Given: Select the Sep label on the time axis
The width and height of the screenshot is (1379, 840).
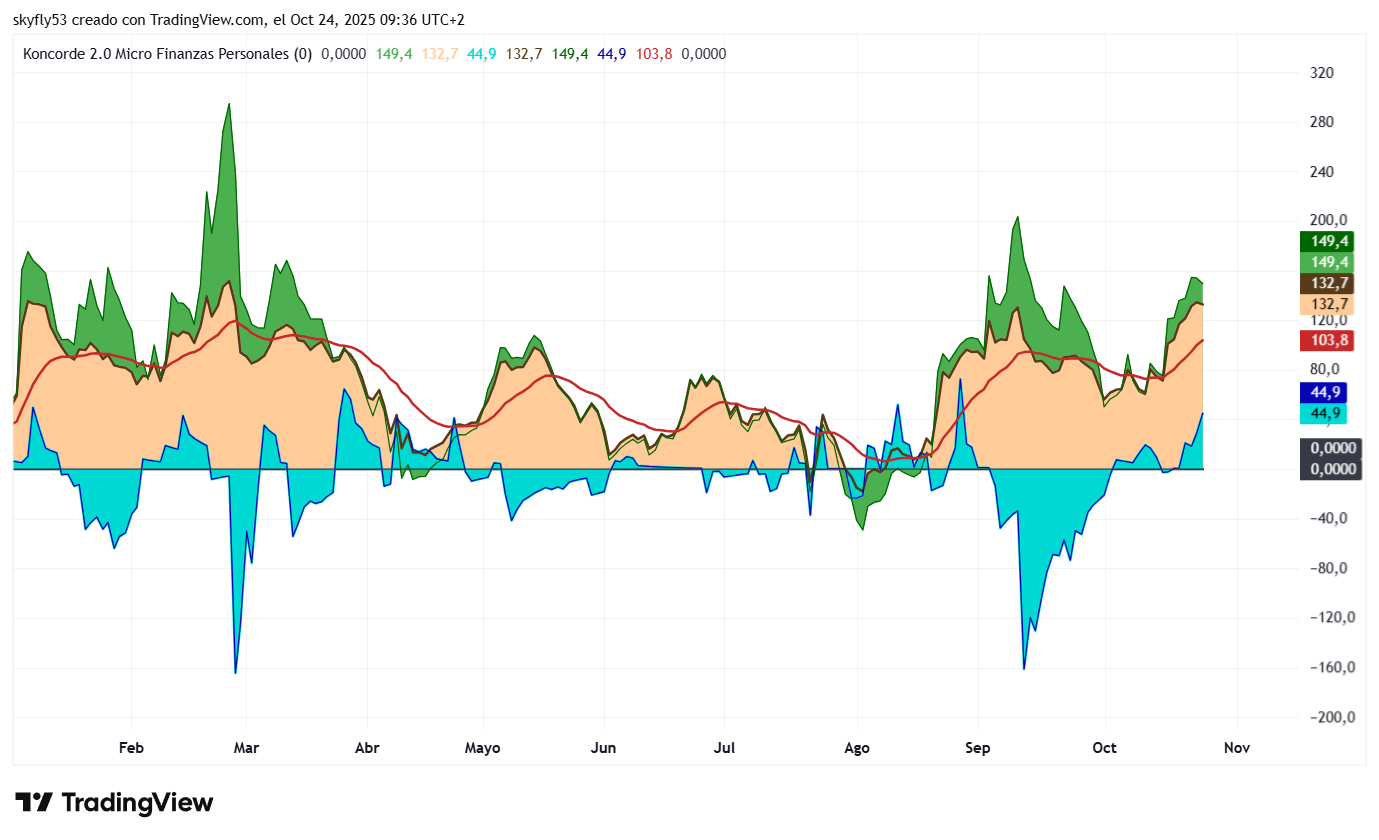Looking at the screenshot, I should [x=978, y=748].
